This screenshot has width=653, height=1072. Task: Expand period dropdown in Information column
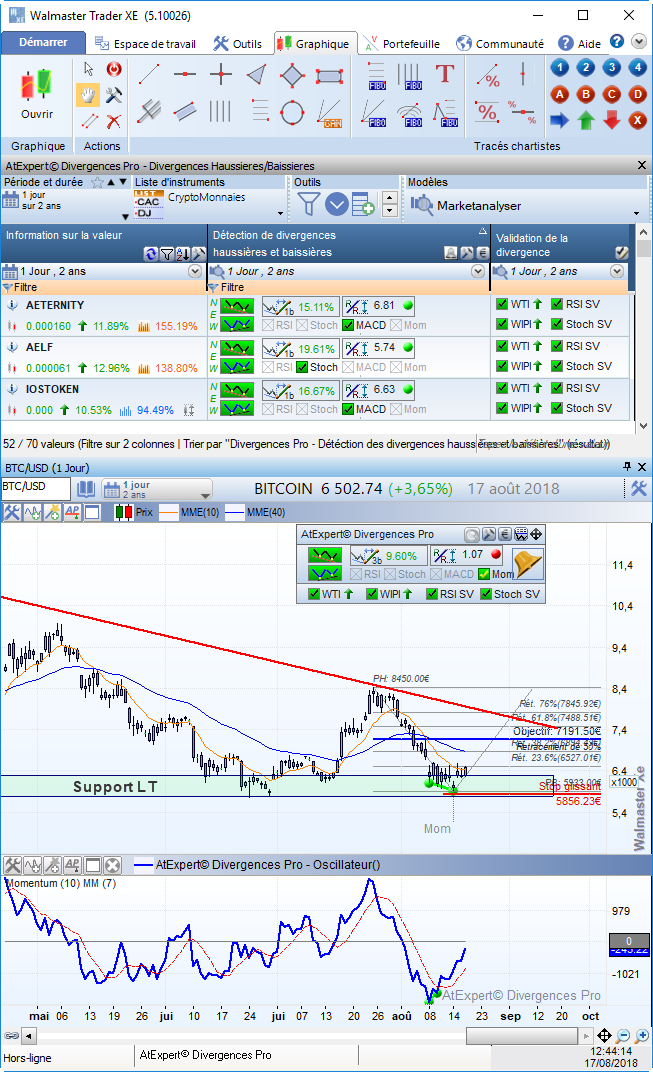195,271
